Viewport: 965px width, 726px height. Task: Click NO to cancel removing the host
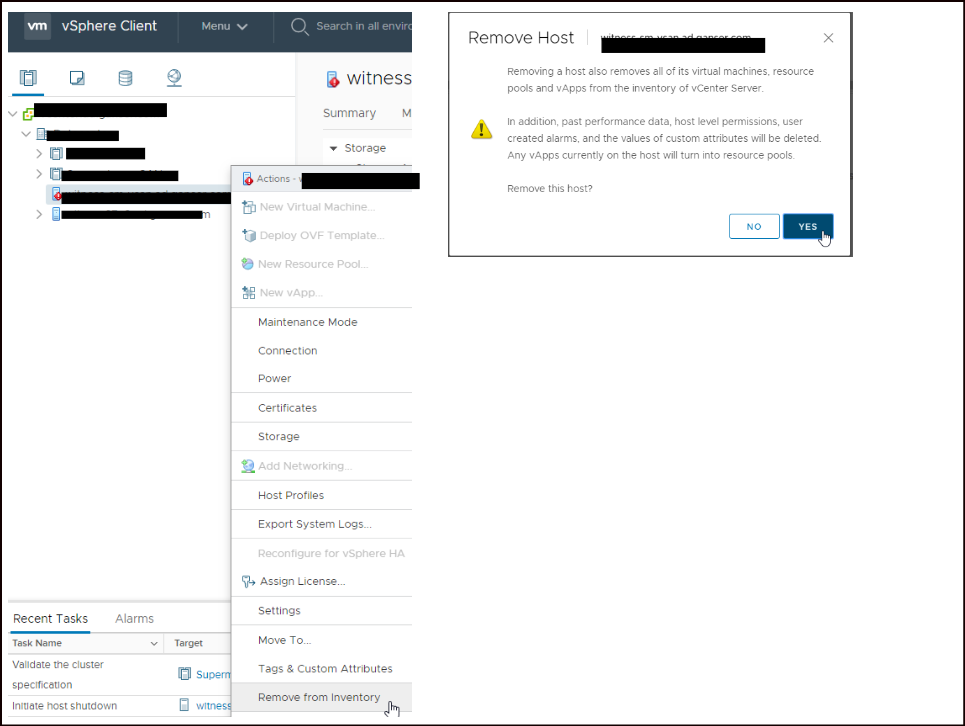[754, 226]
